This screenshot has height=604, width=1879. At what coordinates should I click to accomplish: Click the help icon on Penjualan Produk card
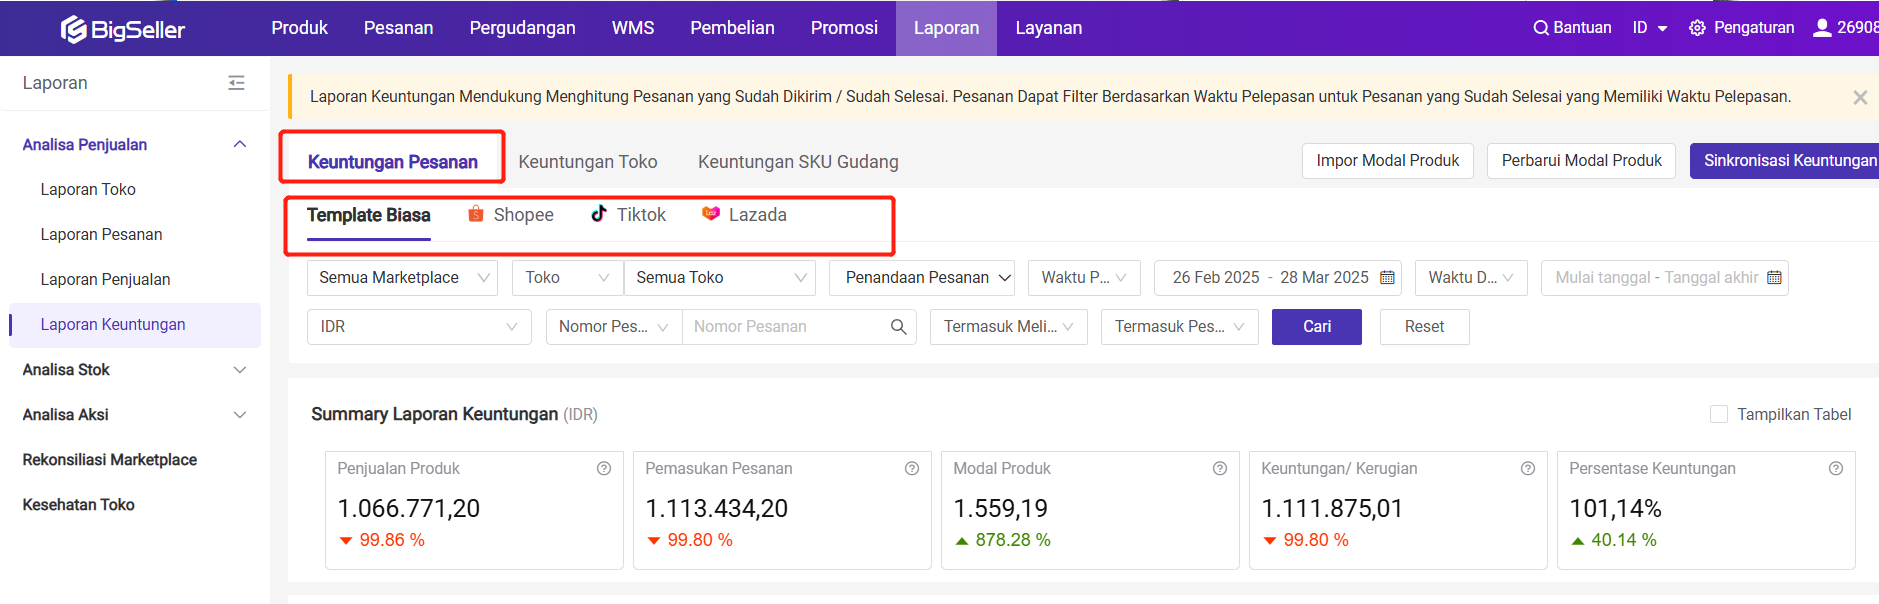click(x=604, y=469)
